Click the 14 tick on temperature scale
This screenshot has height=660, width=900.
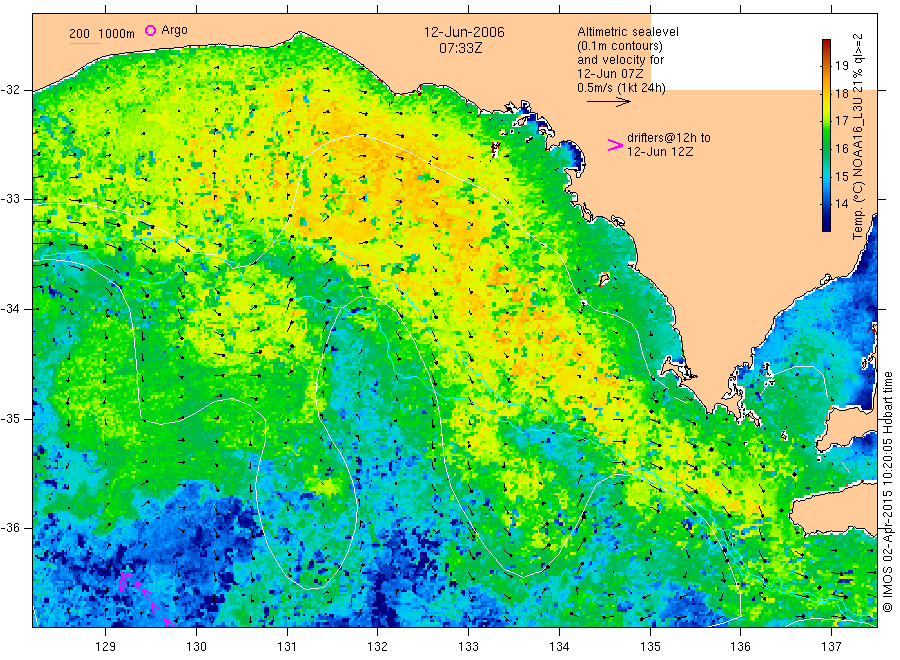pyautogui.click(x=841, y=203)
